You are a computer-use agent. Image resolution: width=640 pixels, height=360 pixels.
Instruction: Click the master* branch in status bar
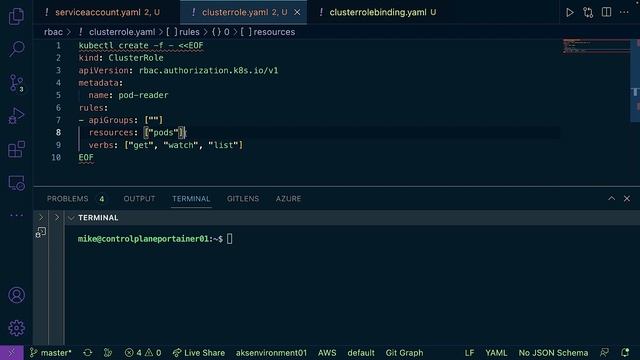50,353
